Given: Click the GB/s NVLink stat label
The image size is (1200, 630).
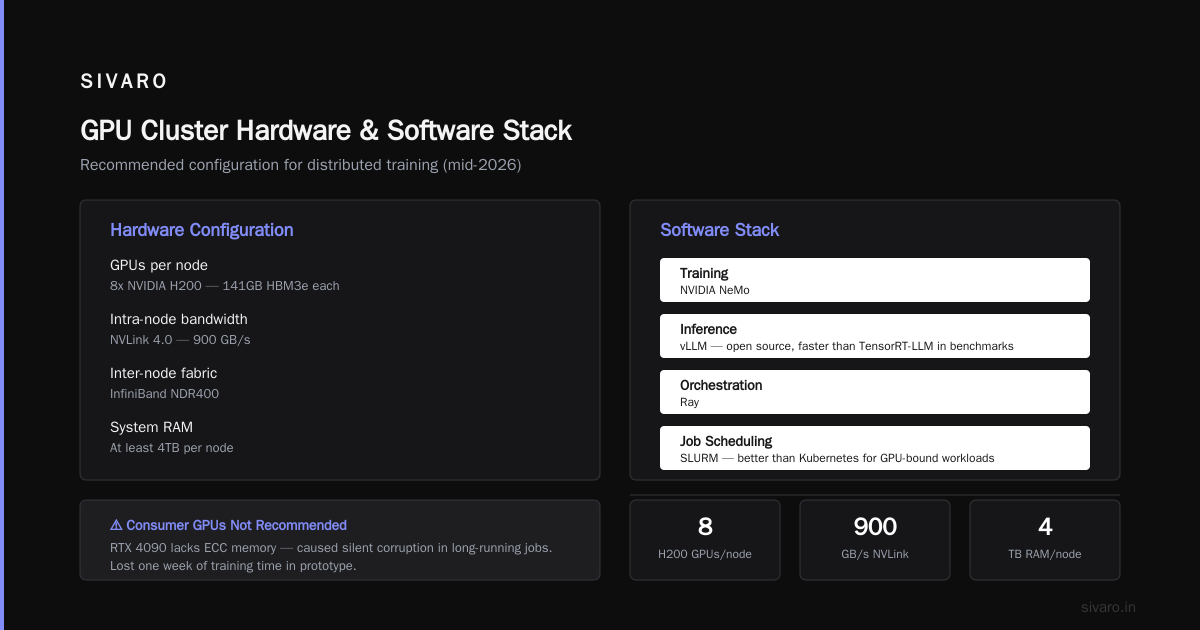Looking at the screenshot, I should pos(875,554).
